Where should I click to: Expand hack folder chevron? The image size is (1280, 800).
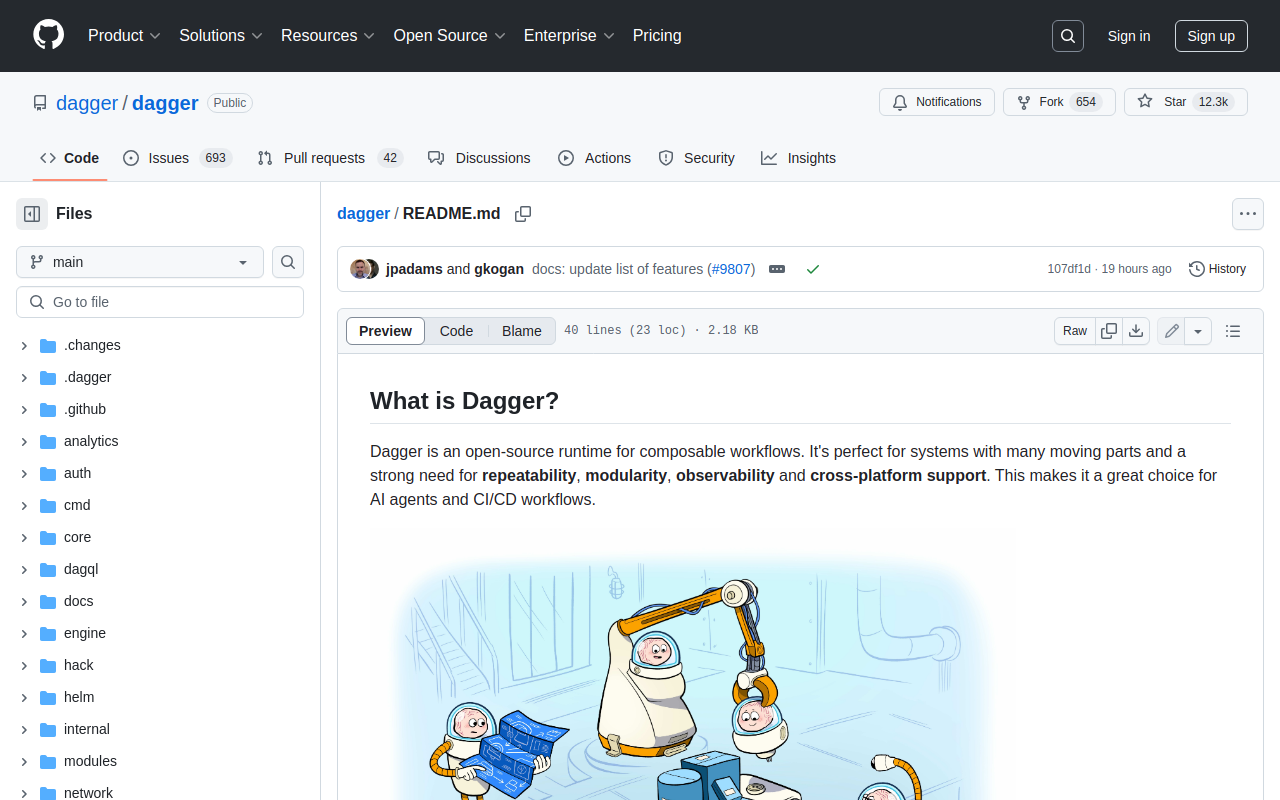(24, 666)
